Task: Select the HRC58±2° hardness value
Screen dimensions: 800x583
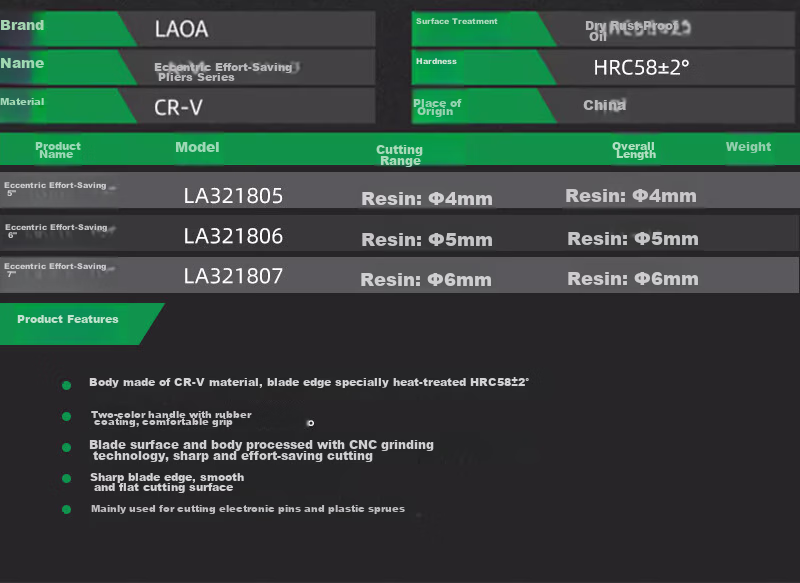Action: click(x=641, y=67)
